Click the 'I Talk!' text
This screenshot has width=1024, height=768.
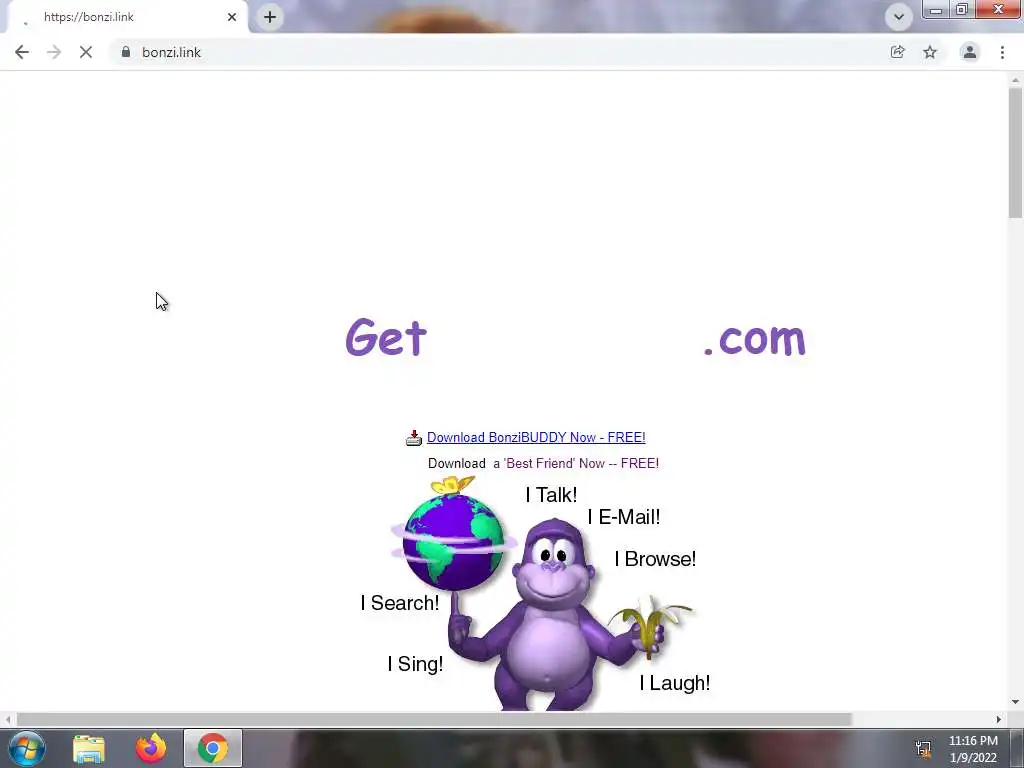click(x=551, y=495)
